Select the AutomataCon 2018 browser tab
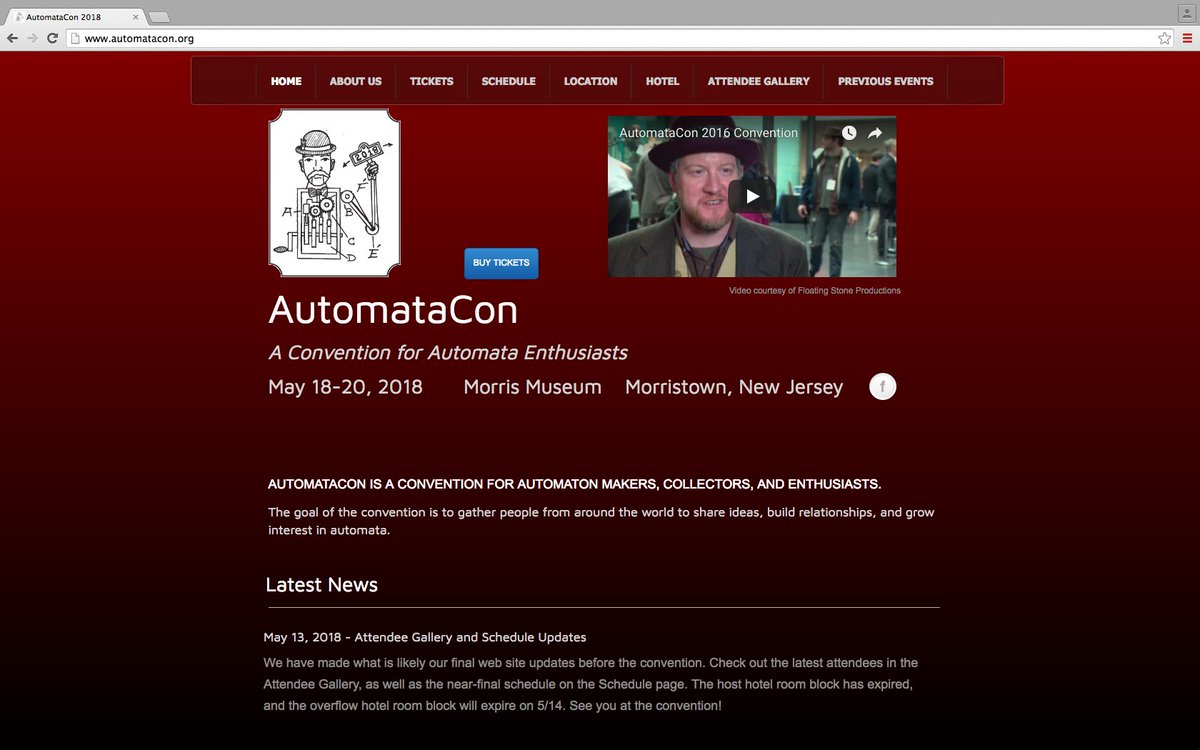 click(75, 17)
